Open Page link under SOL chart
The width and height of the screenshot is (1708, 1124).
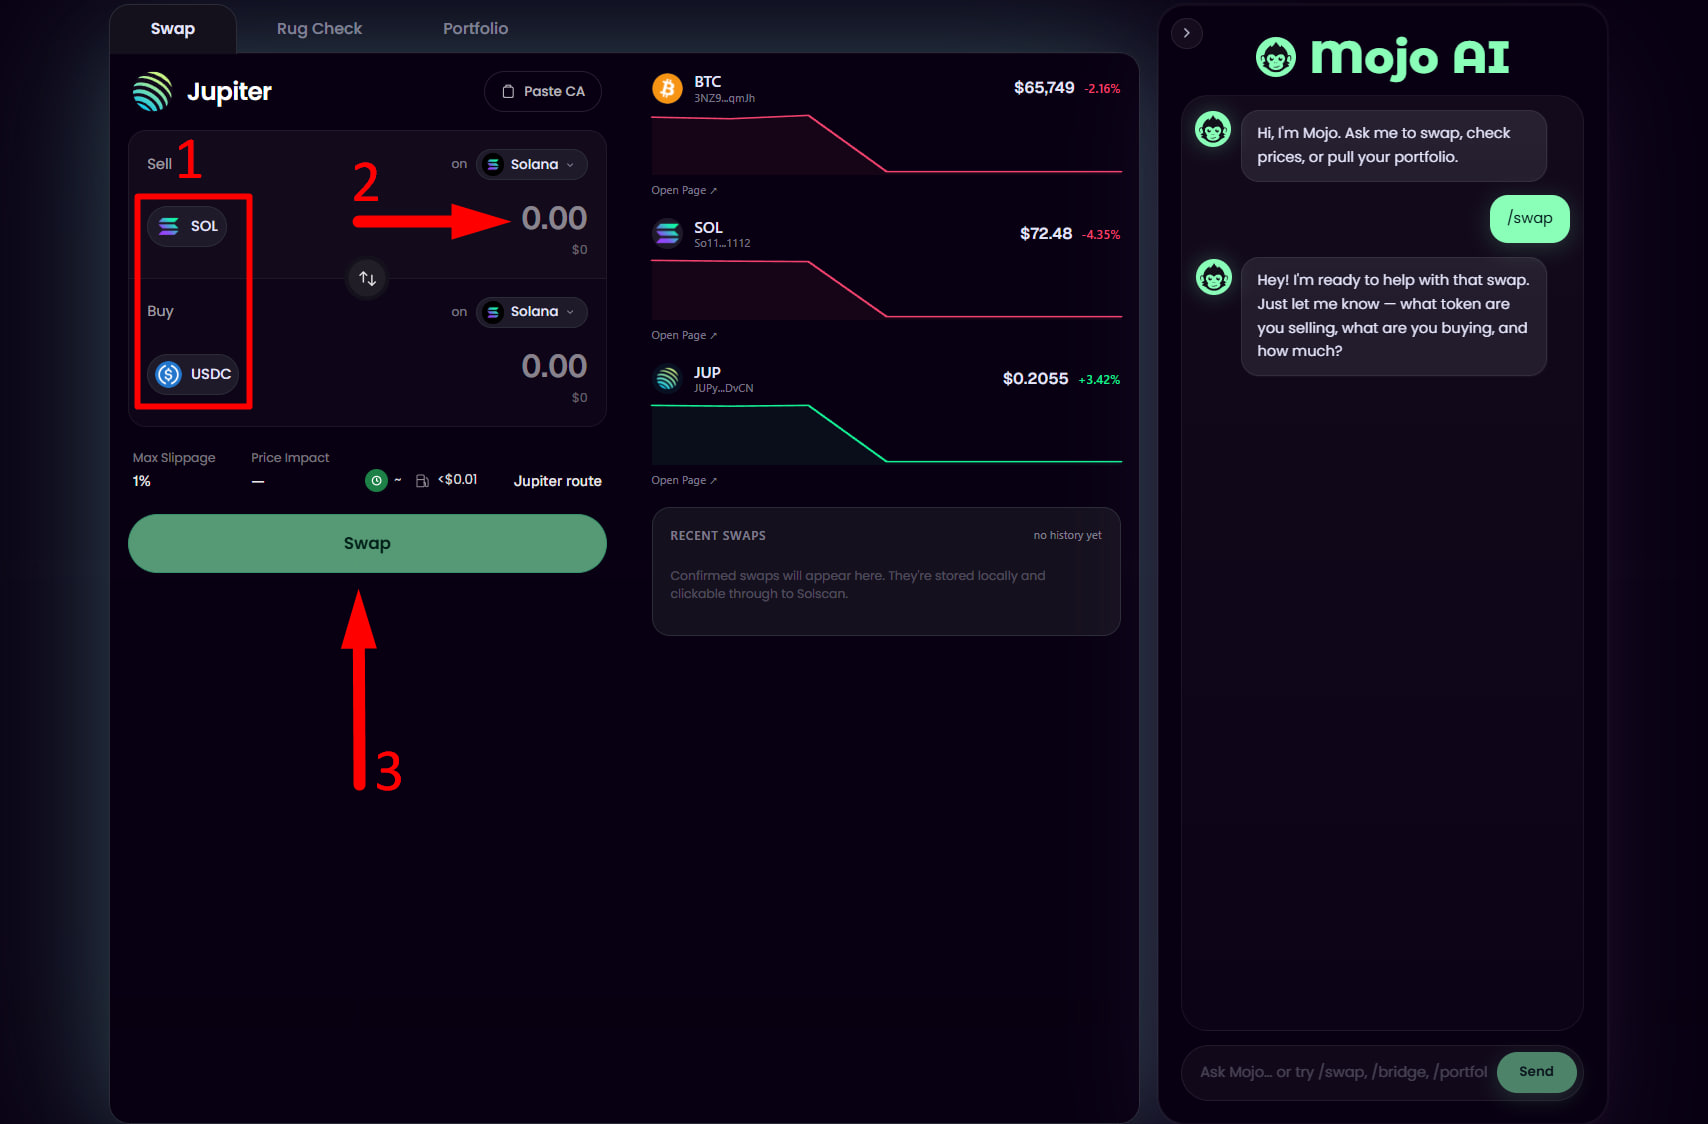click(x=684, y=335)
